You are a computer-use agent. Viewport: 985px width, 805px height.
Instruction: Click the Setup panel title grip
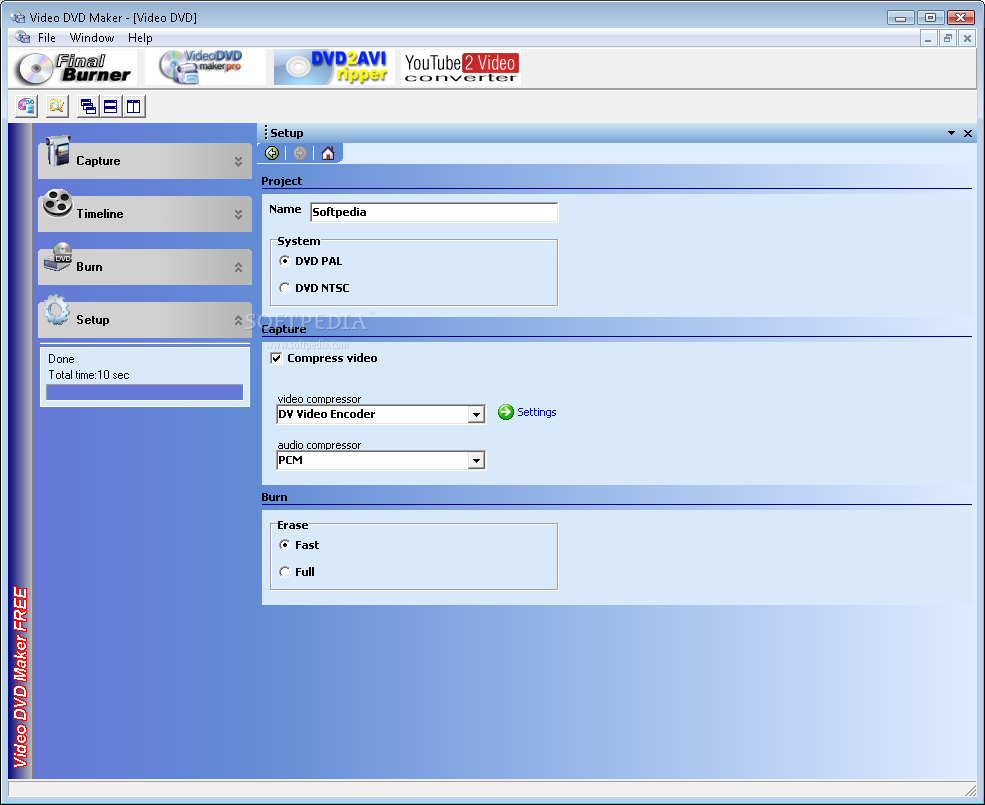pos(266,133)
